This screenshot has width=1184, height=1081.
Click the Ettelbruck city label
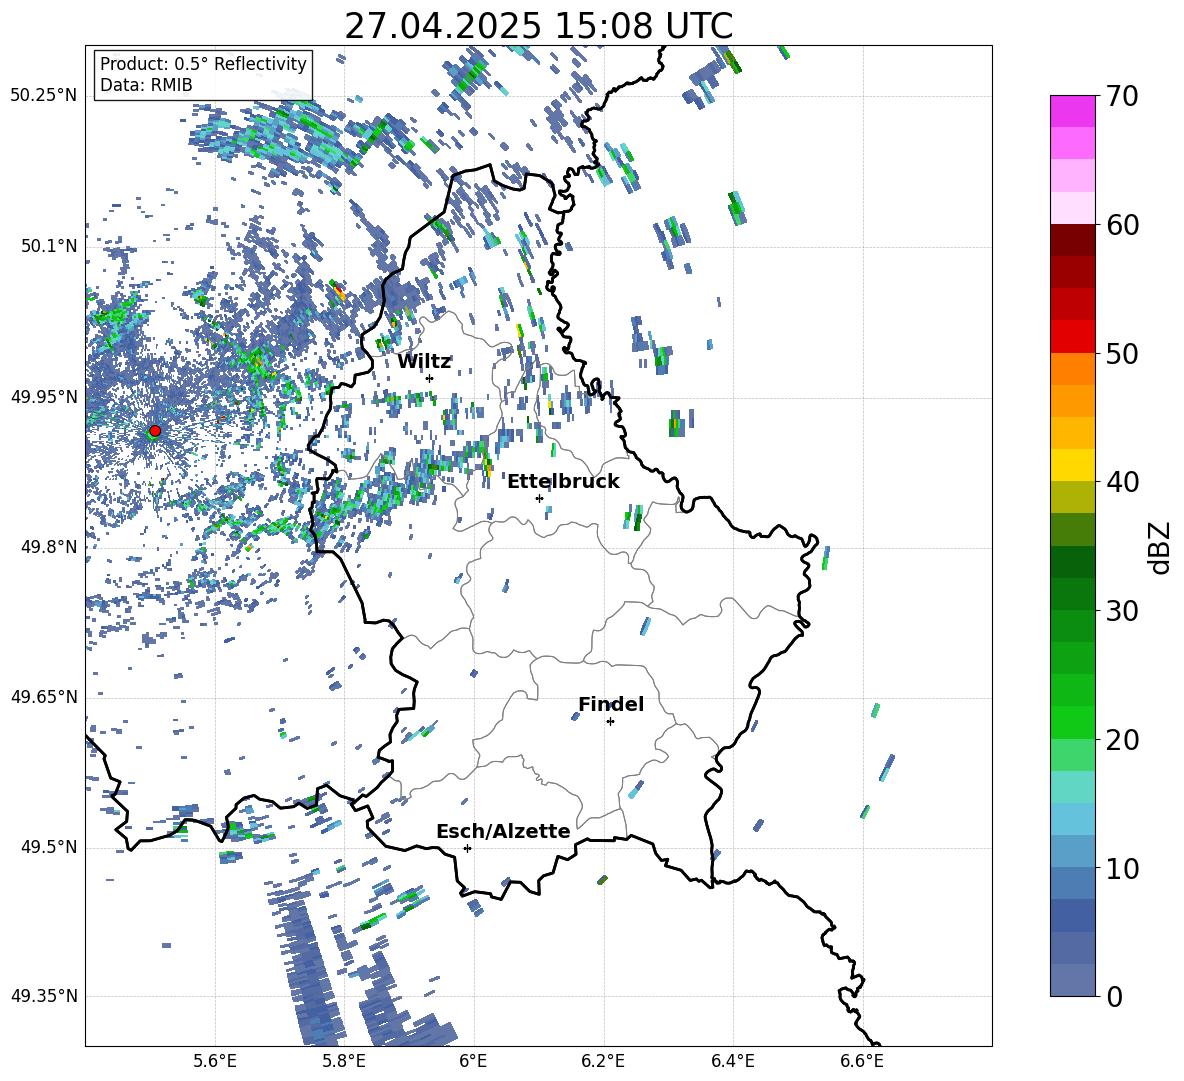pos(563,482)
